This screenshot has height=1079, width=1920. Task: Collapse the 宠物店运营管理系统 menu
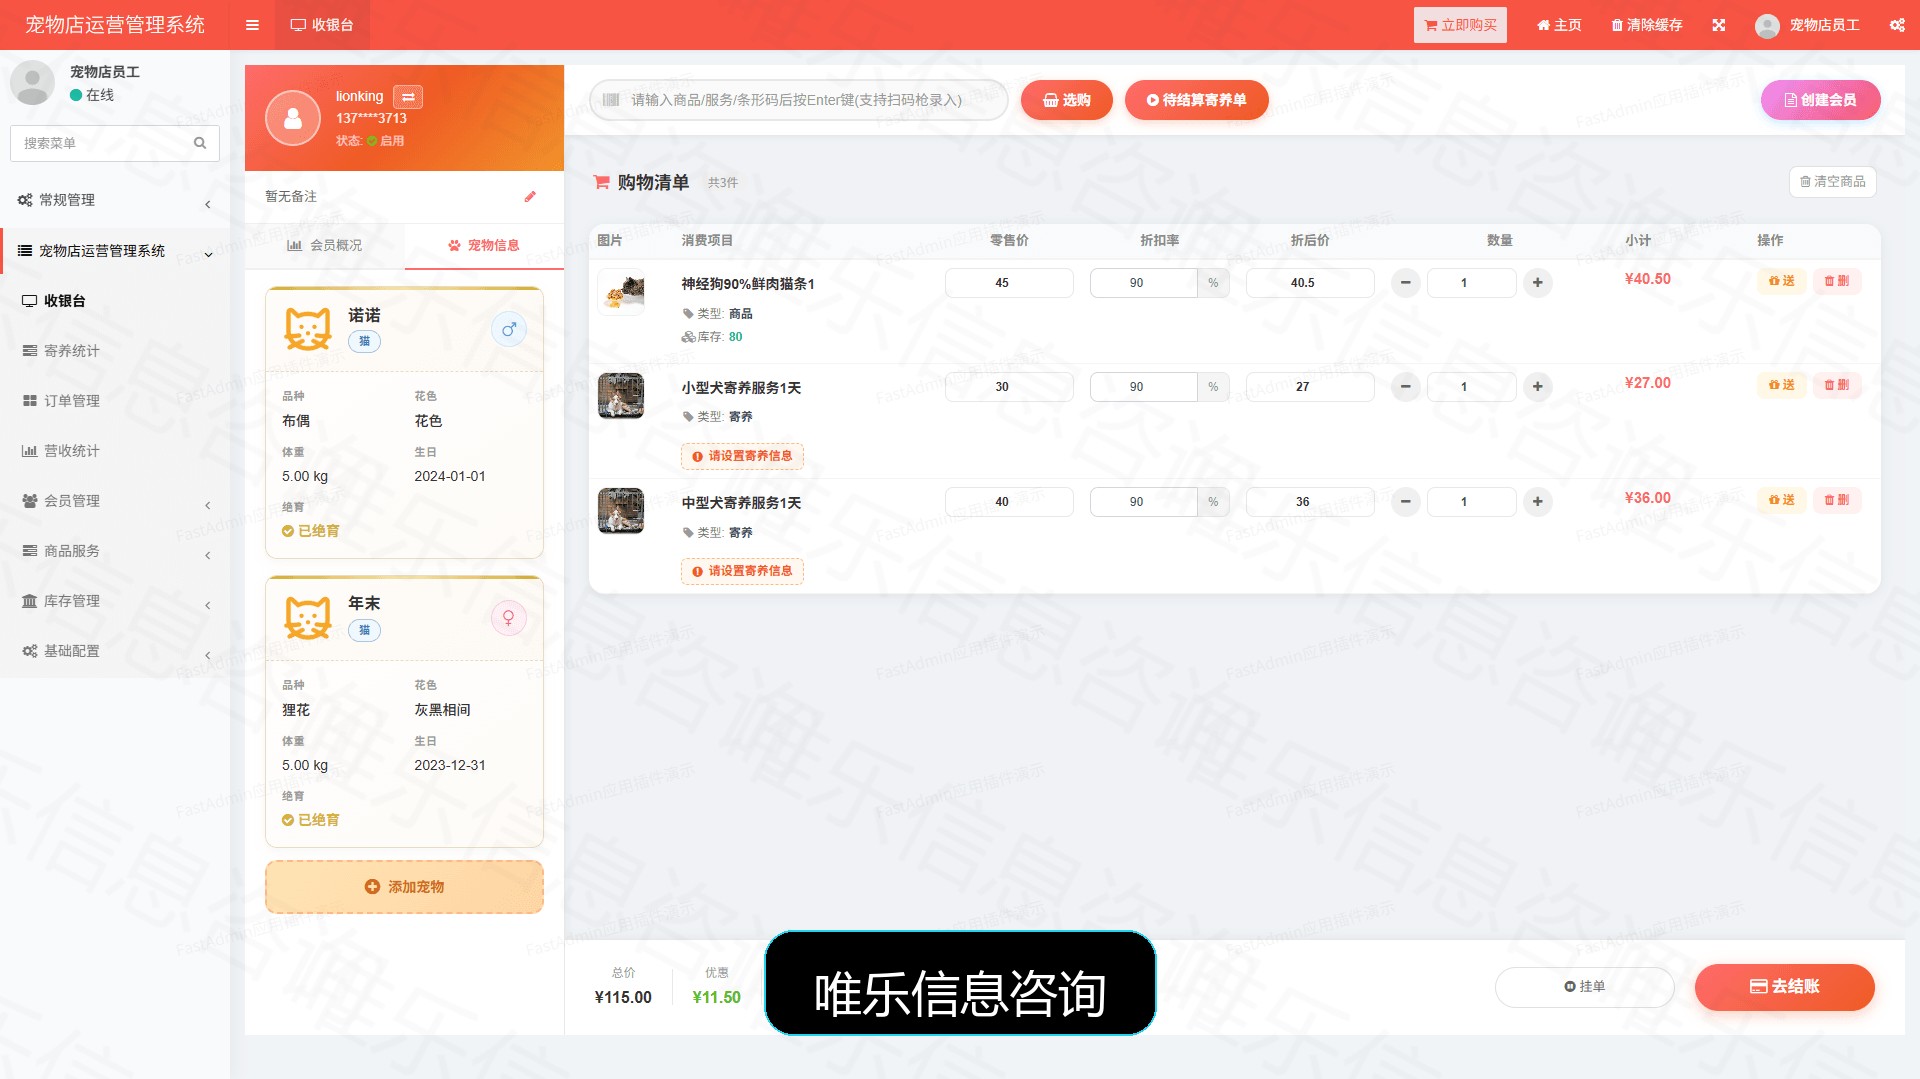click(115, 251)
